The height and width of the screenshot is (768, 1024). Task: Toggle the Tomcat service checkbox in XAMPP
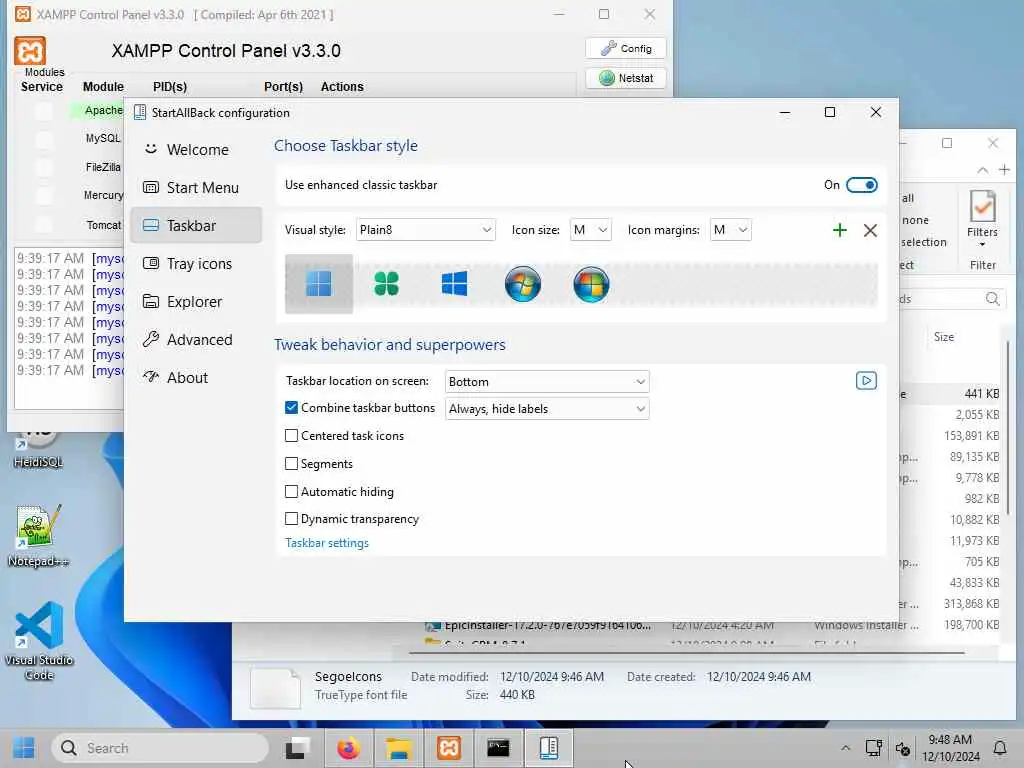point(44,225)
